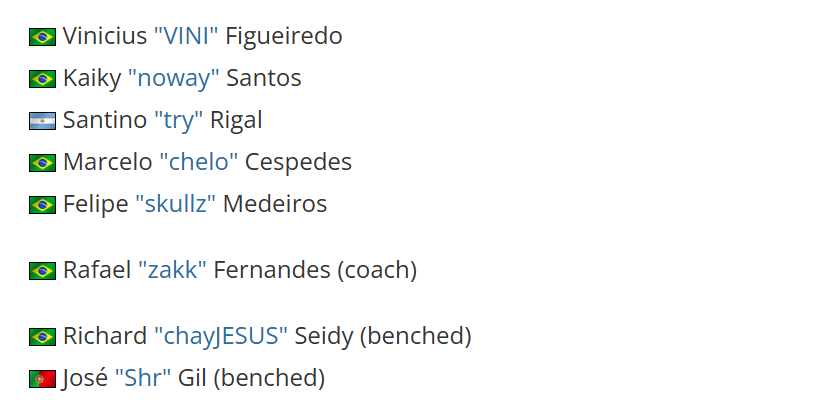This screenshot has height=412, width=832.
Task: Click the Brazil flag beside Richard
Action: 42,337
